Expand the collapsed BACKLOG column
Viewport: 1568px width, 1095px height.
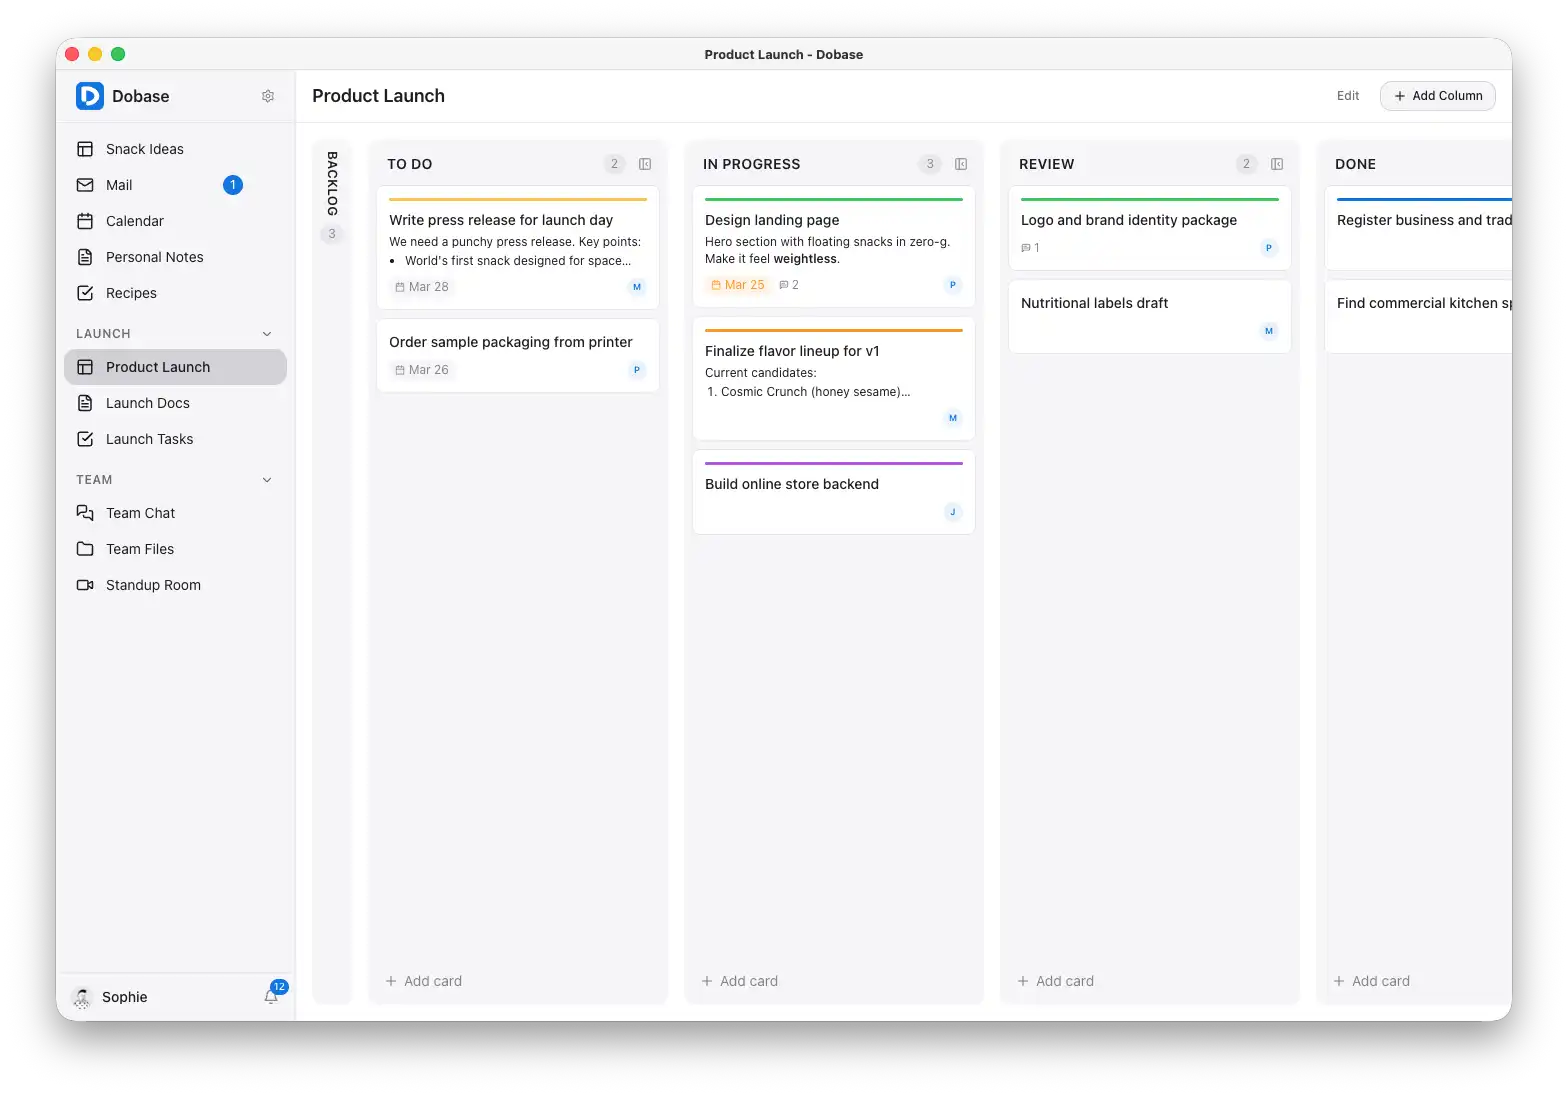[x=332, y=184]
